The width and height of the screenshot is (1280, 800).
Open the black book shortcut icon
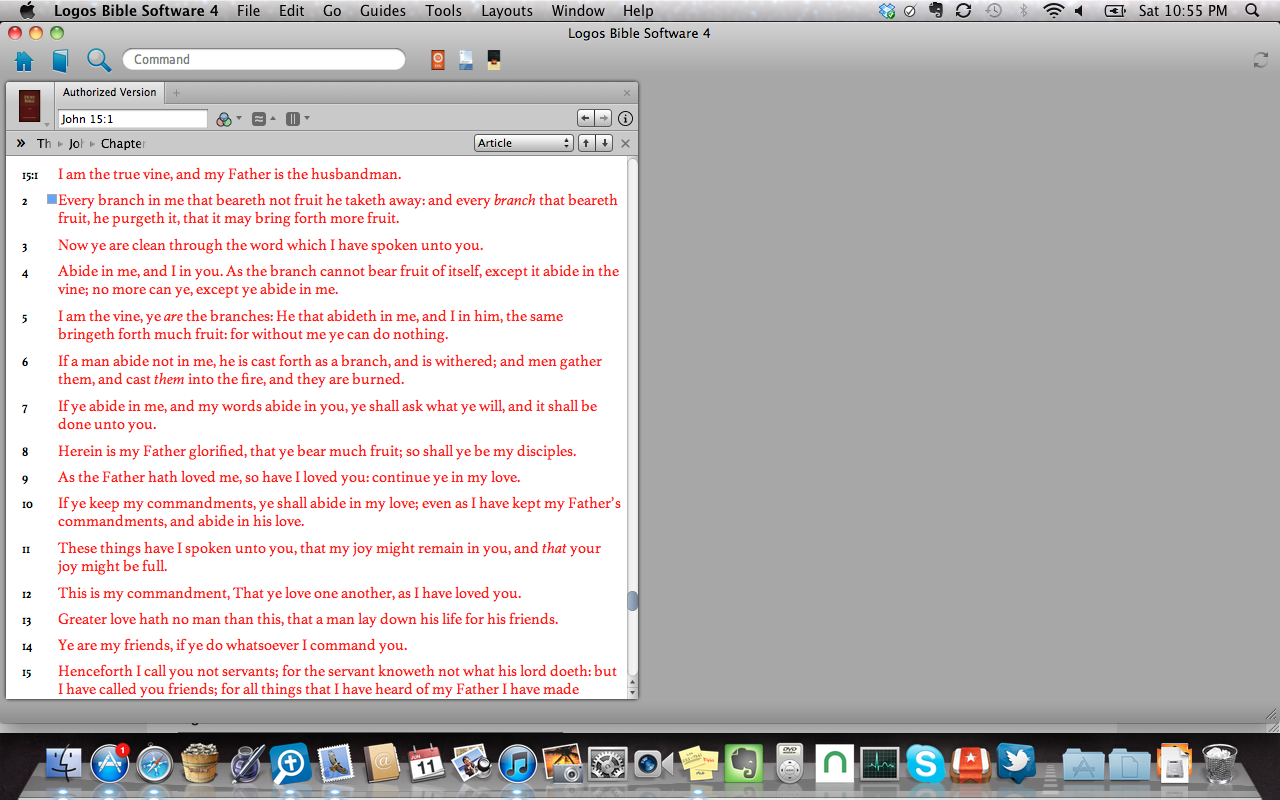point(494,60)
